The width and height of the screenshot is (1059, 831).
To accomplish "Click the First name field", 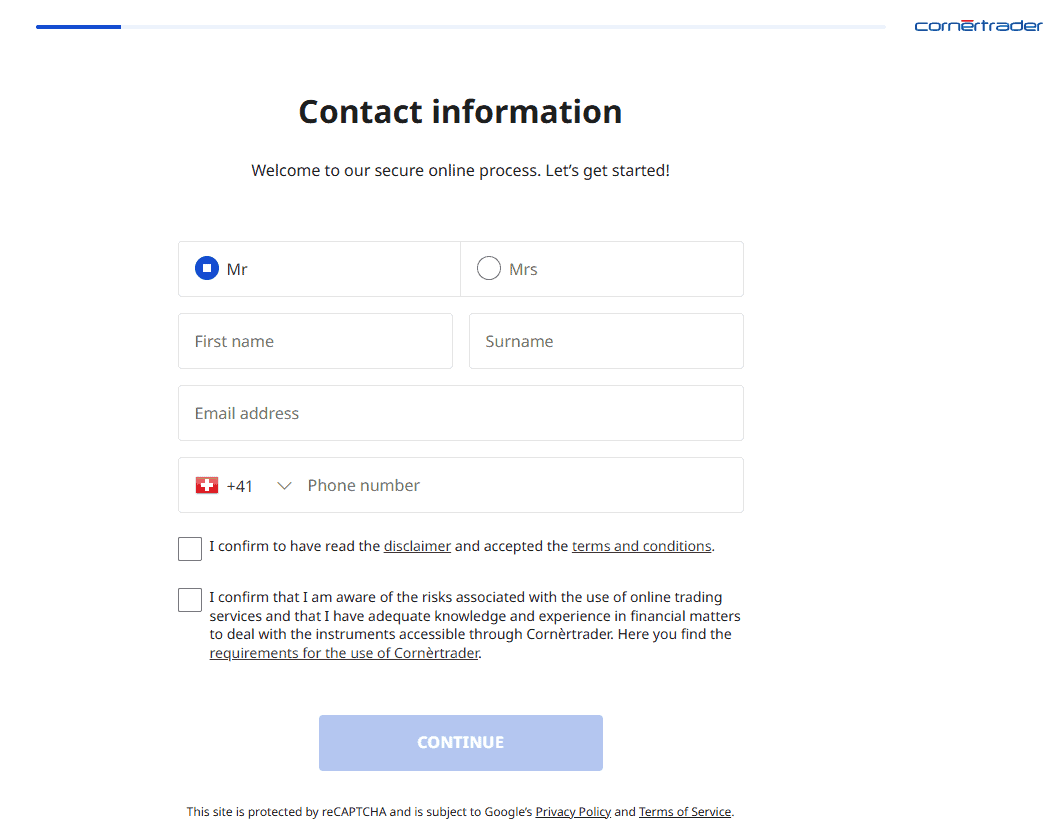I will pyautogui.click(x=315, y=341).
